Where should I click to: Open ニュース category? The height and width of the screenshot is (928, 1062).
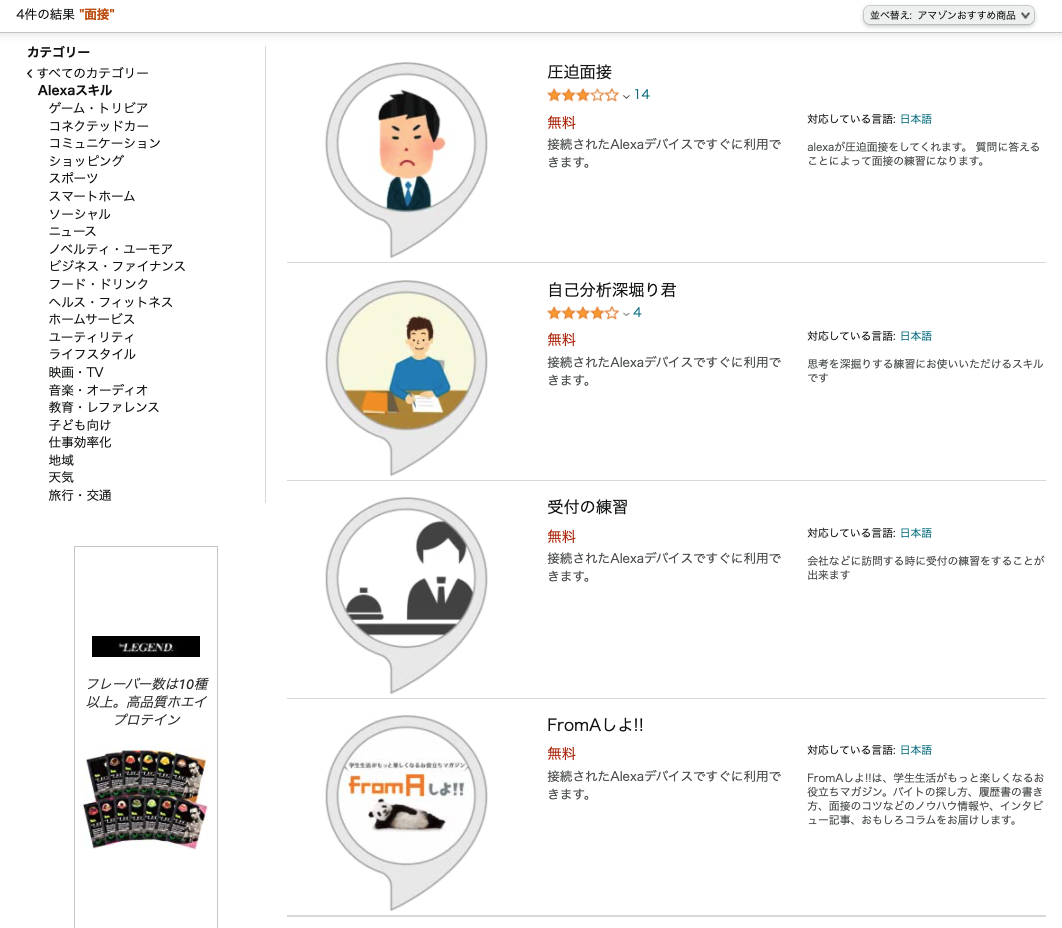coord(72,231)
